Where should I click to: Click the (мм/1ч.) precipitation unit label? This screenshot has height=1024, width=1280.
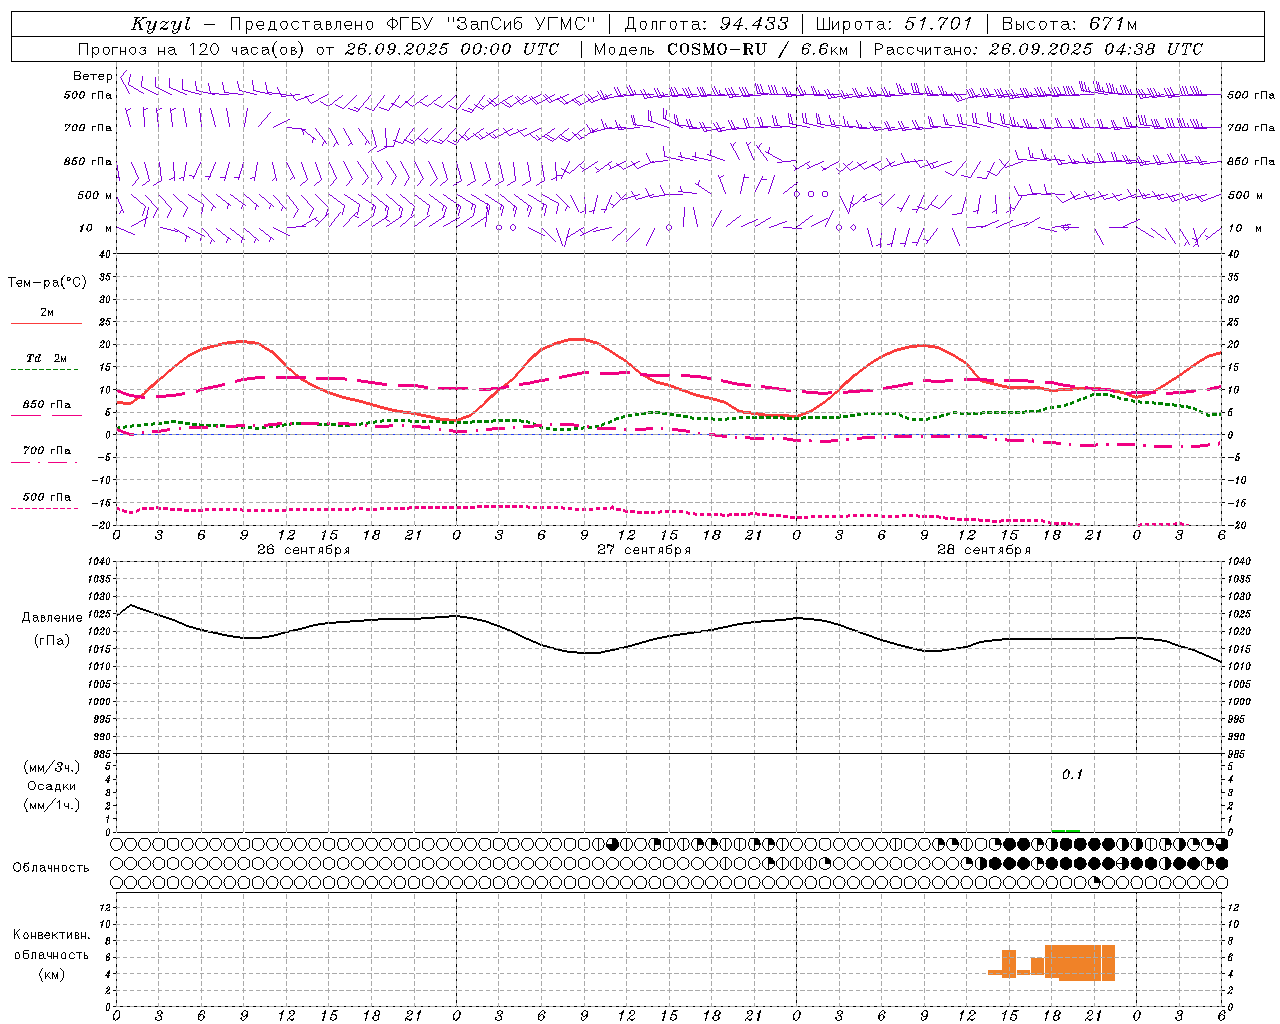[52, 805]
